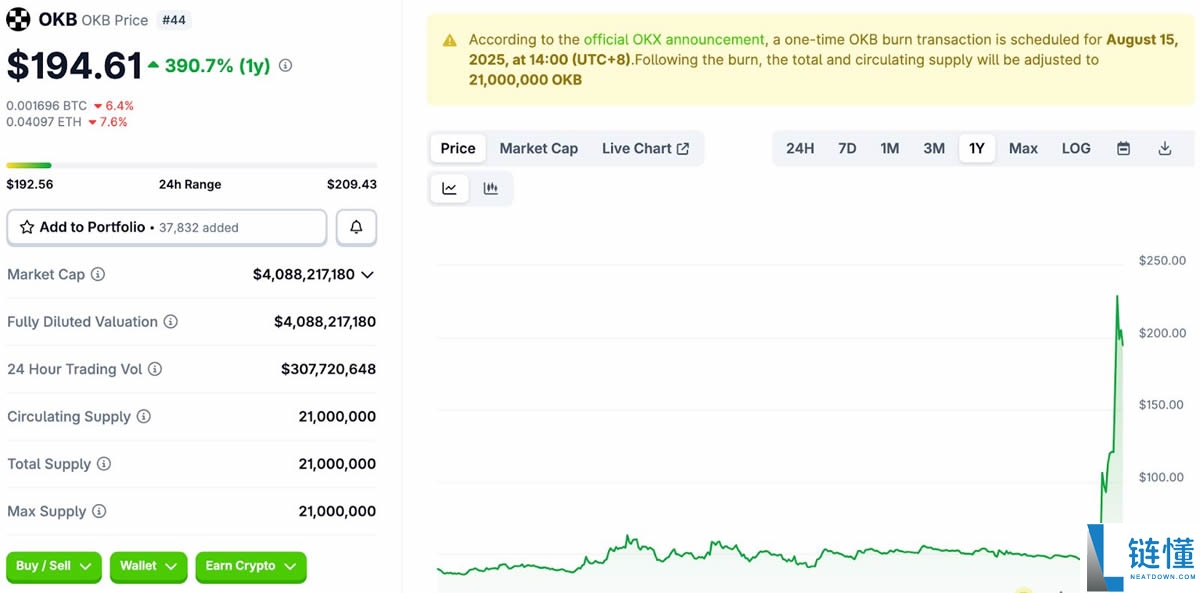
Task: Expand the Market Cap value chevron
Action: 368,274
